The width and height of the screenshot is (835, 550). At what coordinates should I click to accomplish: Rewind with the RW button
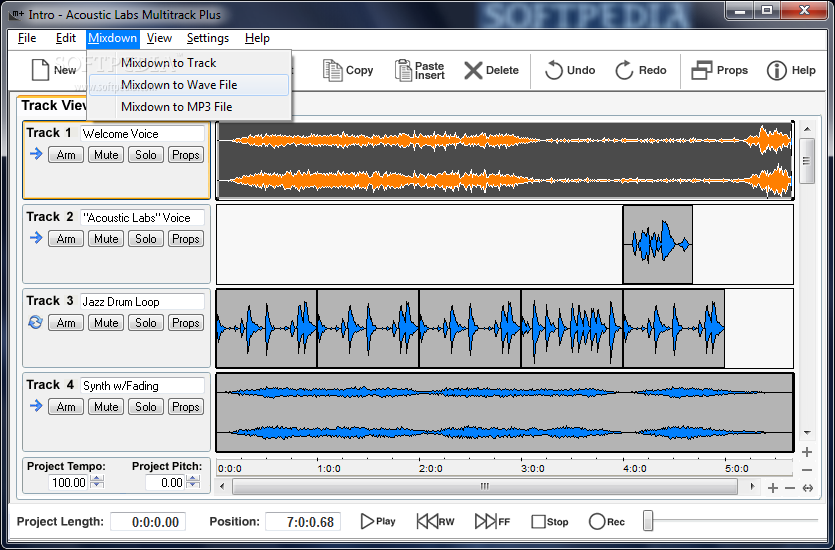coord(436,521)
